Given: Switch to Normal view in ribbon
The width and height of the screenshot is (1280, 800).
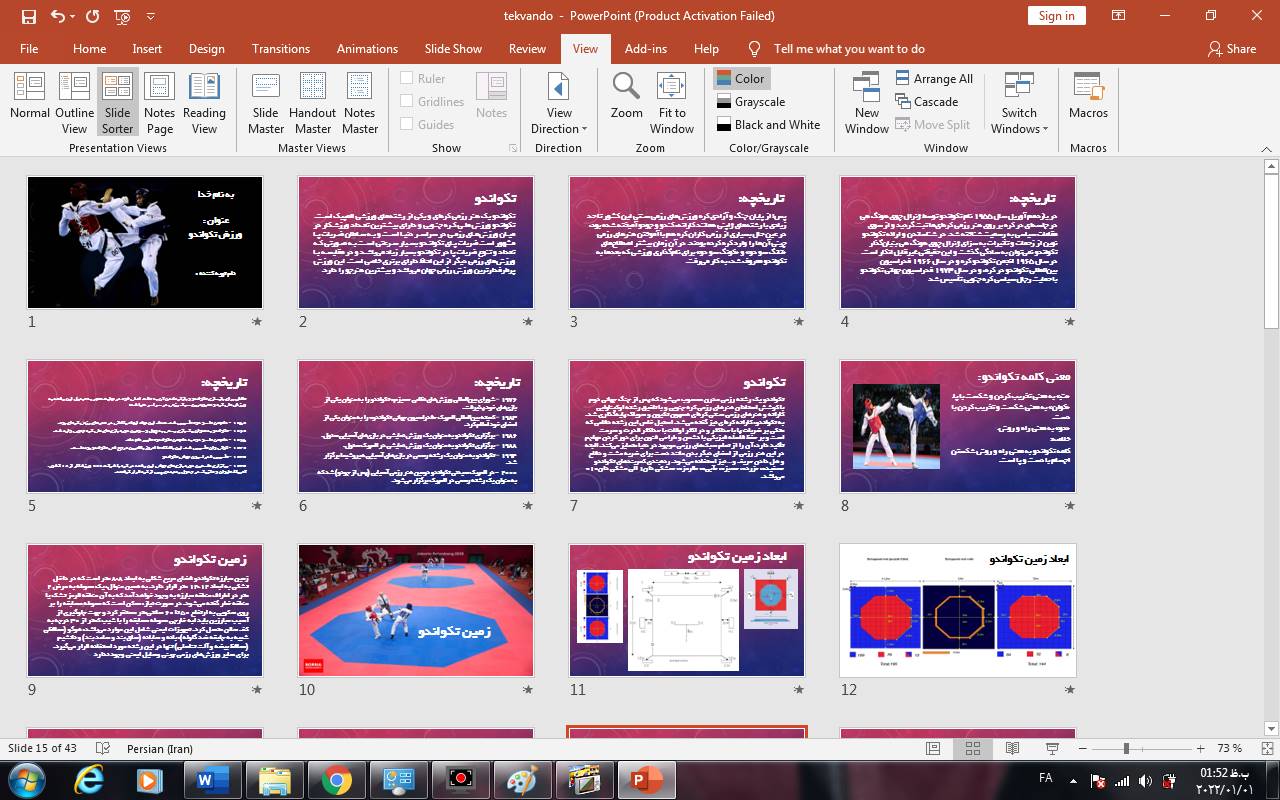Looking at the screenshot, I should tap(30, 100).
